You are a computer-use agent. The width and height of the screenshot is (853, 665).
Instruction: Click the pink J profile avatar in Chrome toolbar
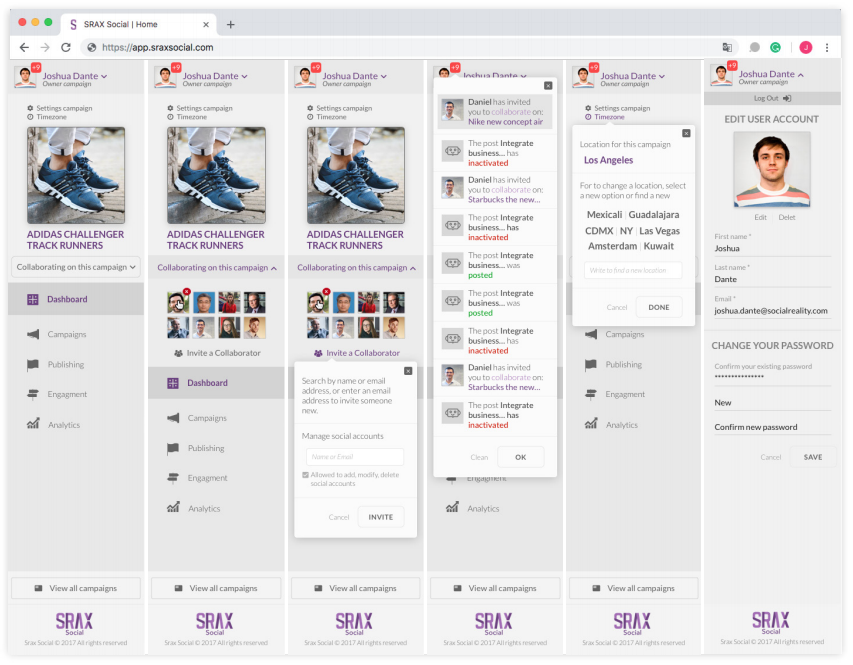(806, 48)
